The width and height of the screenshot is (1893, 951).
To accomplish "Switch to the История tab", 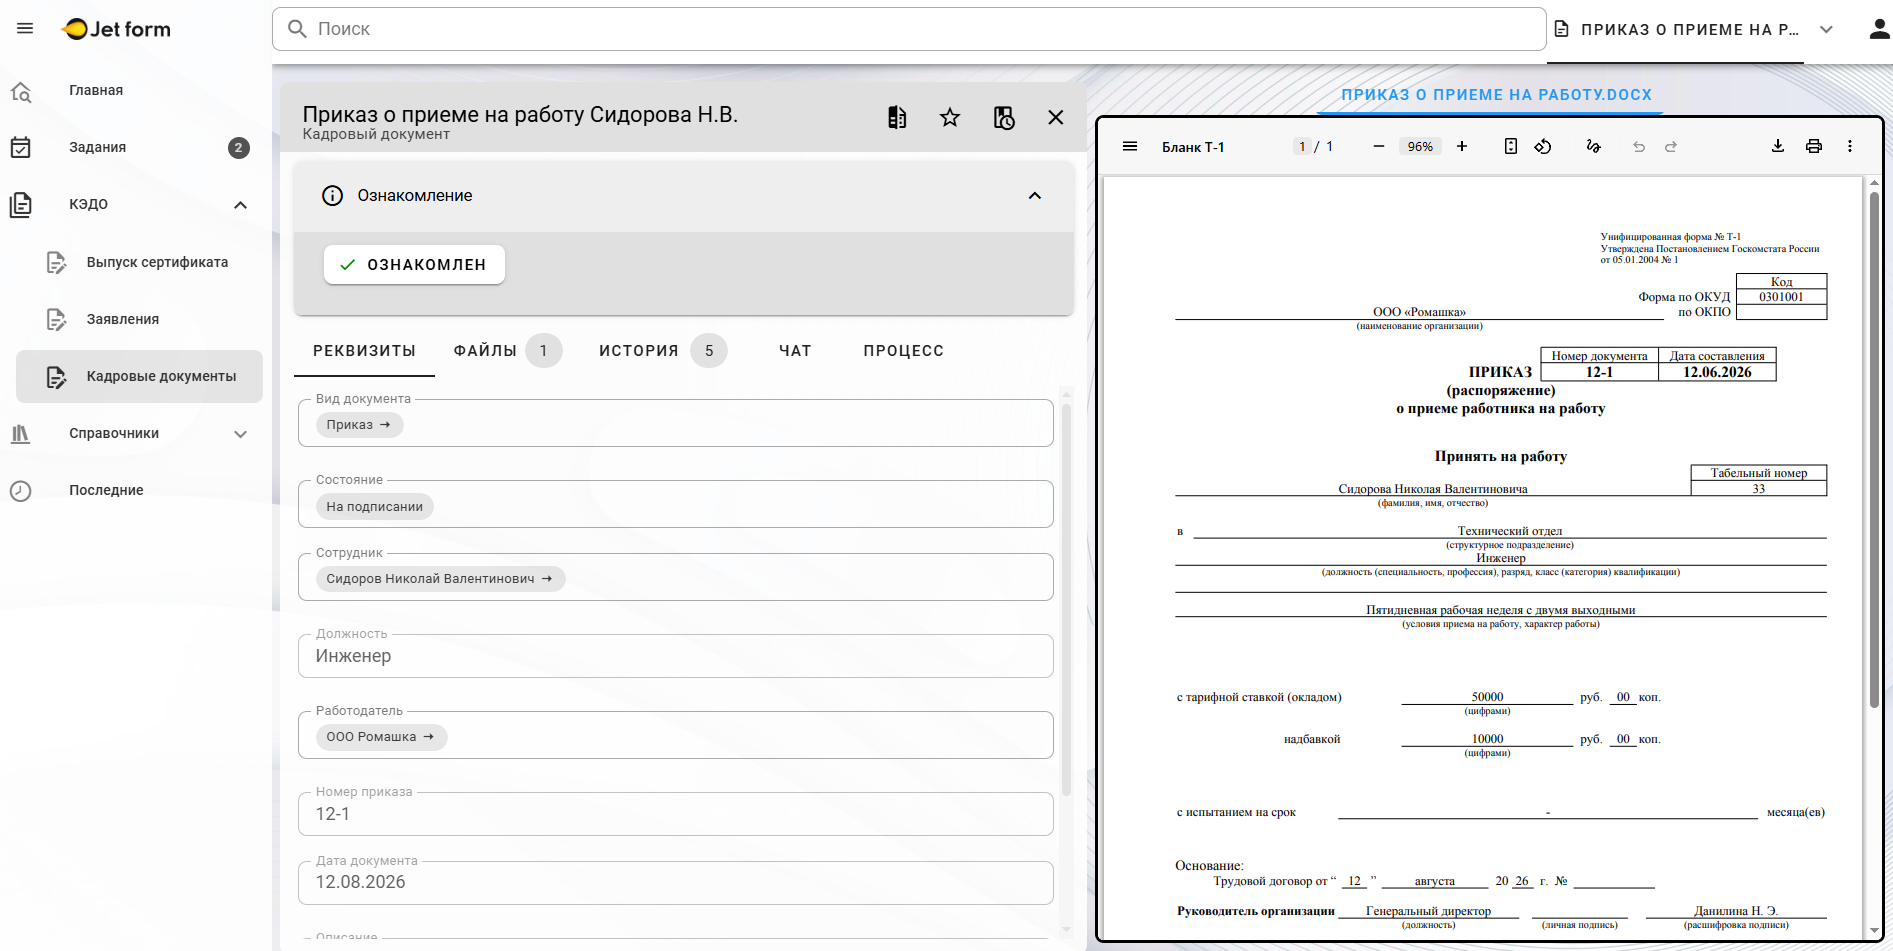I will tap(662, 351).
